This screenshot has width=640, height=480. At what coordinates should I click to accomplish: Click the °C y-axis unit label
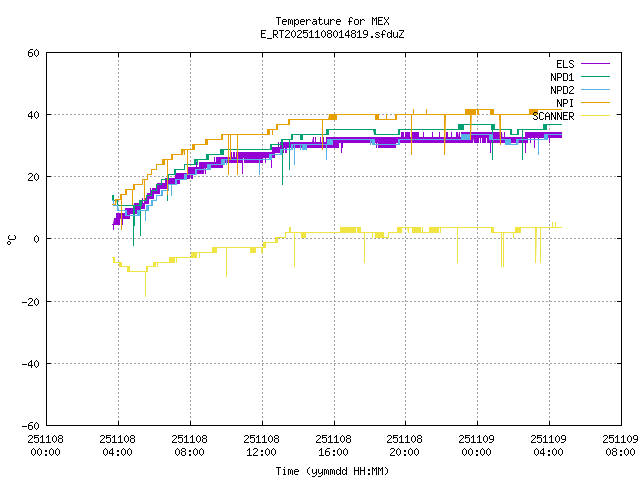click(12, 239)
